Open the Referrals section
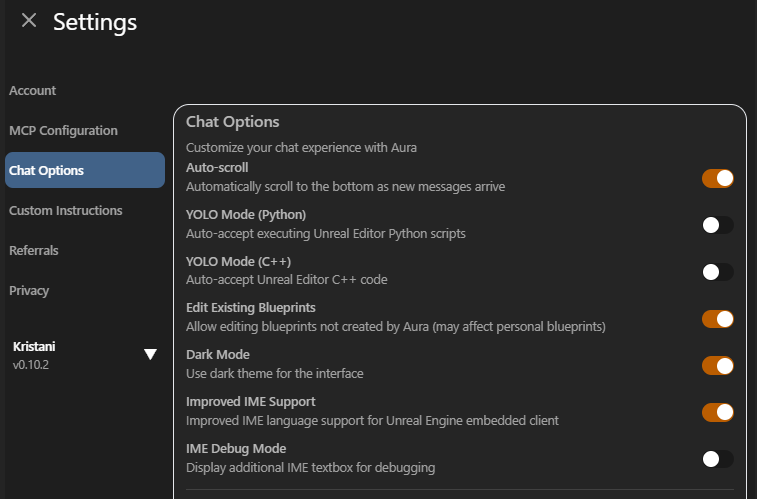The height and width of the screenshot is (499, 757). click(34, 251)
